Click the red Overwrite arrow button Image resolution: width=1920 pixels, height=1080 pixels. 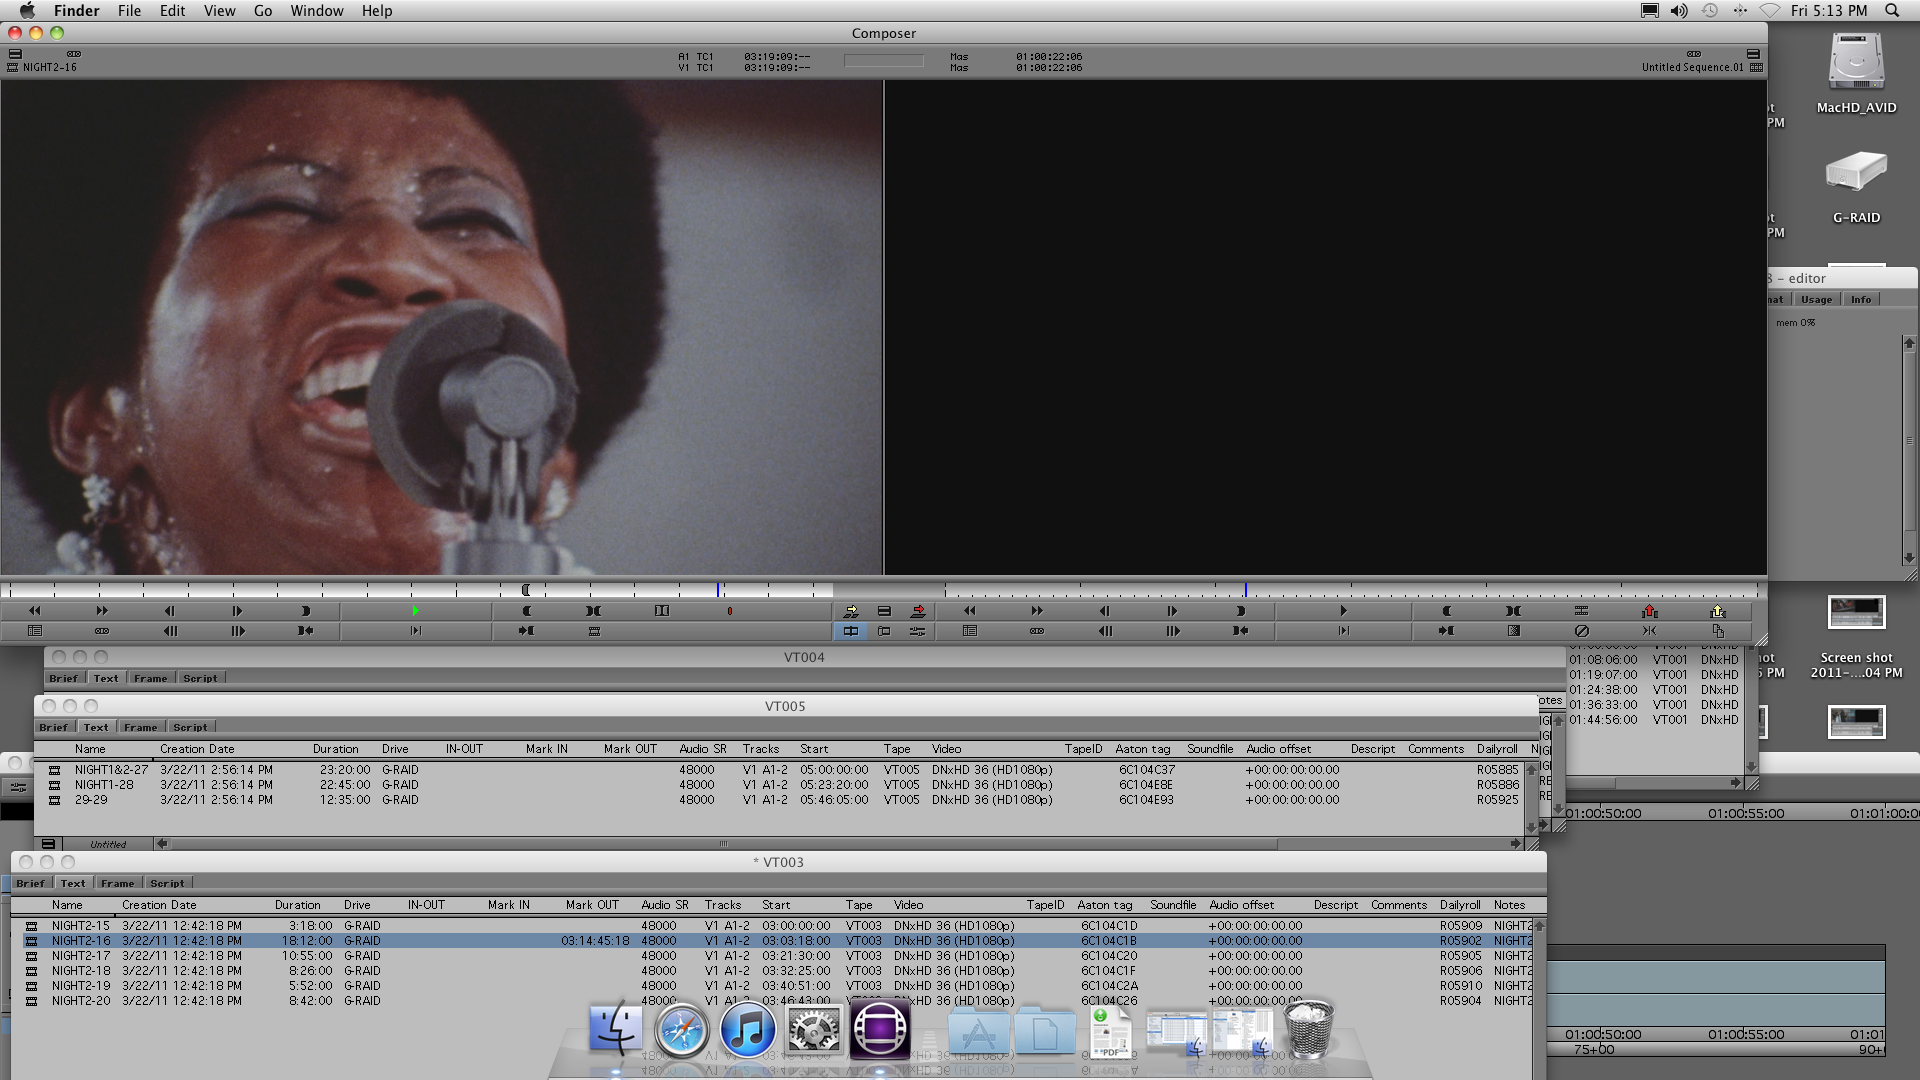[x=918, y=611]
